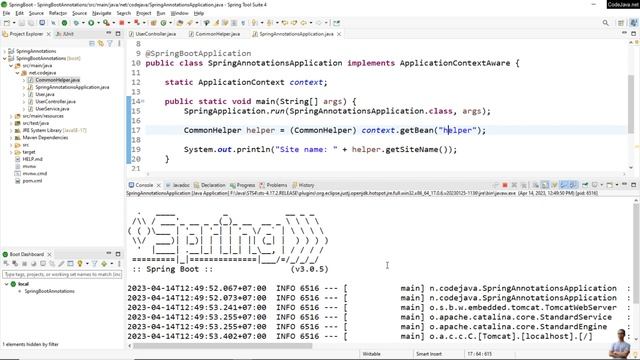The height and width of the screenshot is (360, 640).
Task: Open the Window menu
Action: (180, 13)
